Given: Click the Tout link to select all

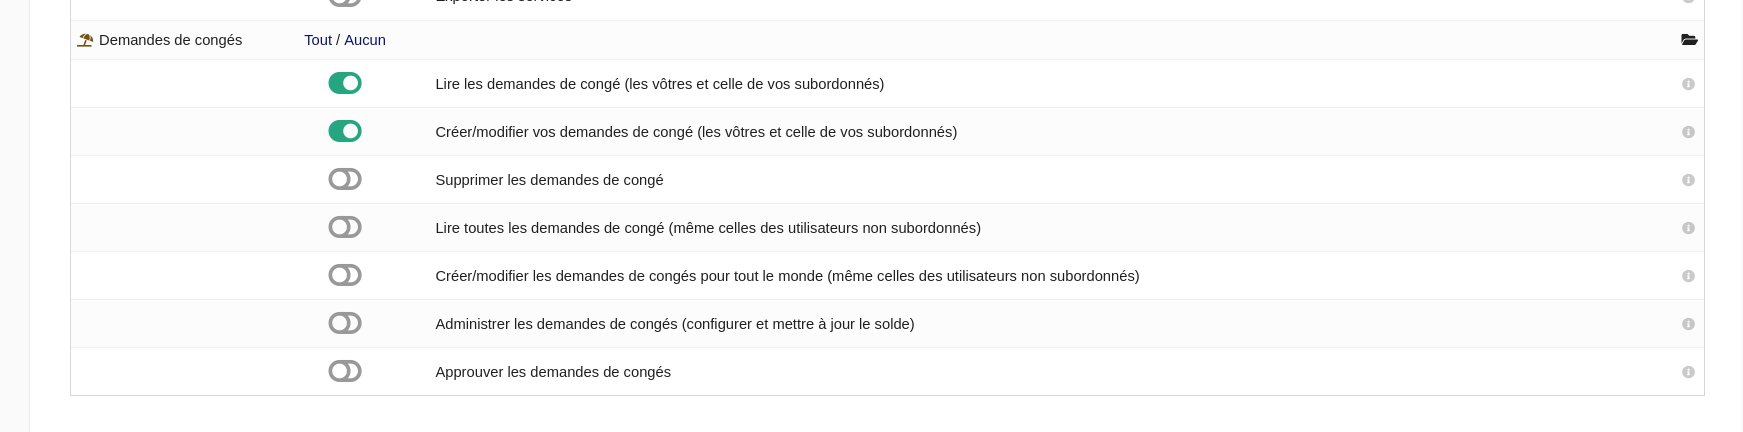Looking at the screenshot, I should (x=318, y=40).
